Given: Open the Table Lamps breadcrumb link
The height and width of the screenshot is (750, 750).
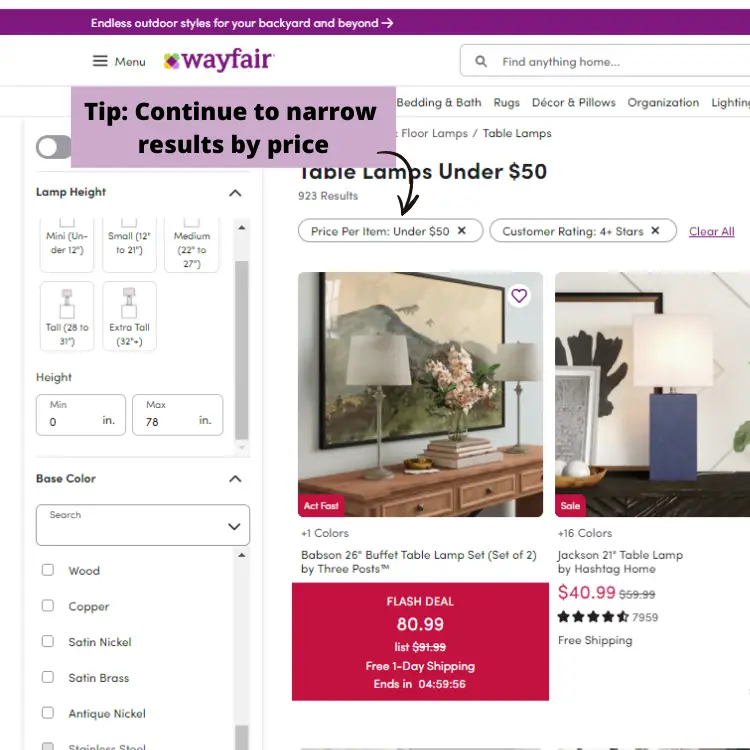Looking at the screenshot, I should [x=517, y=133].
